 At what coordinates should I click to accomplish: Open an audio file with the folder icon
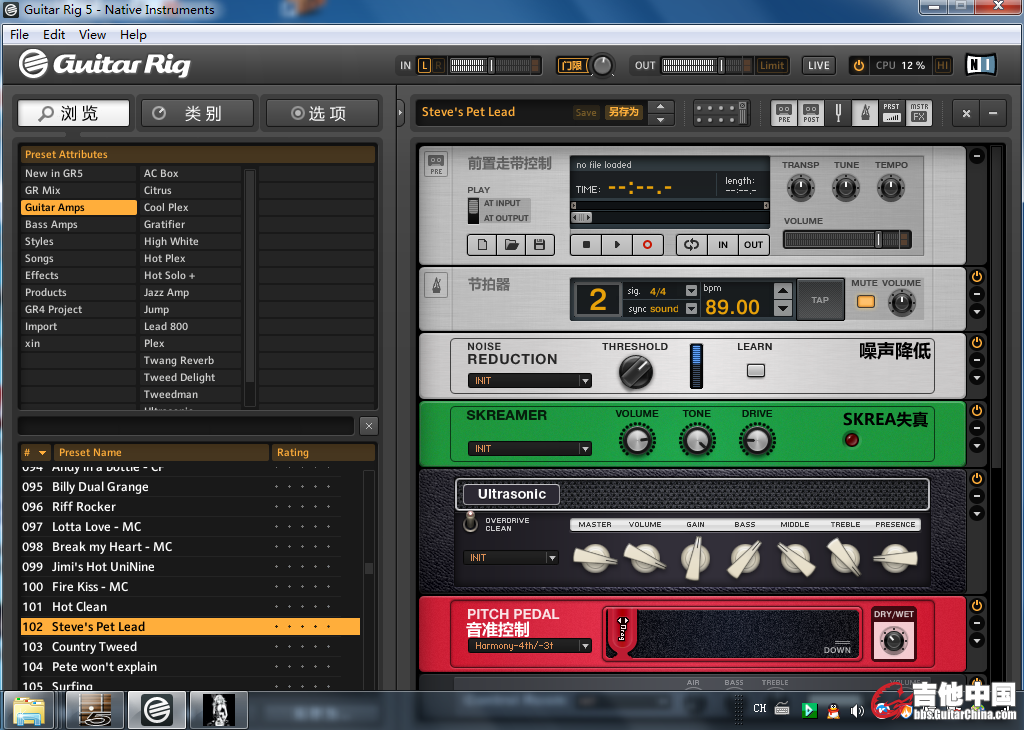tap(511, 244)
